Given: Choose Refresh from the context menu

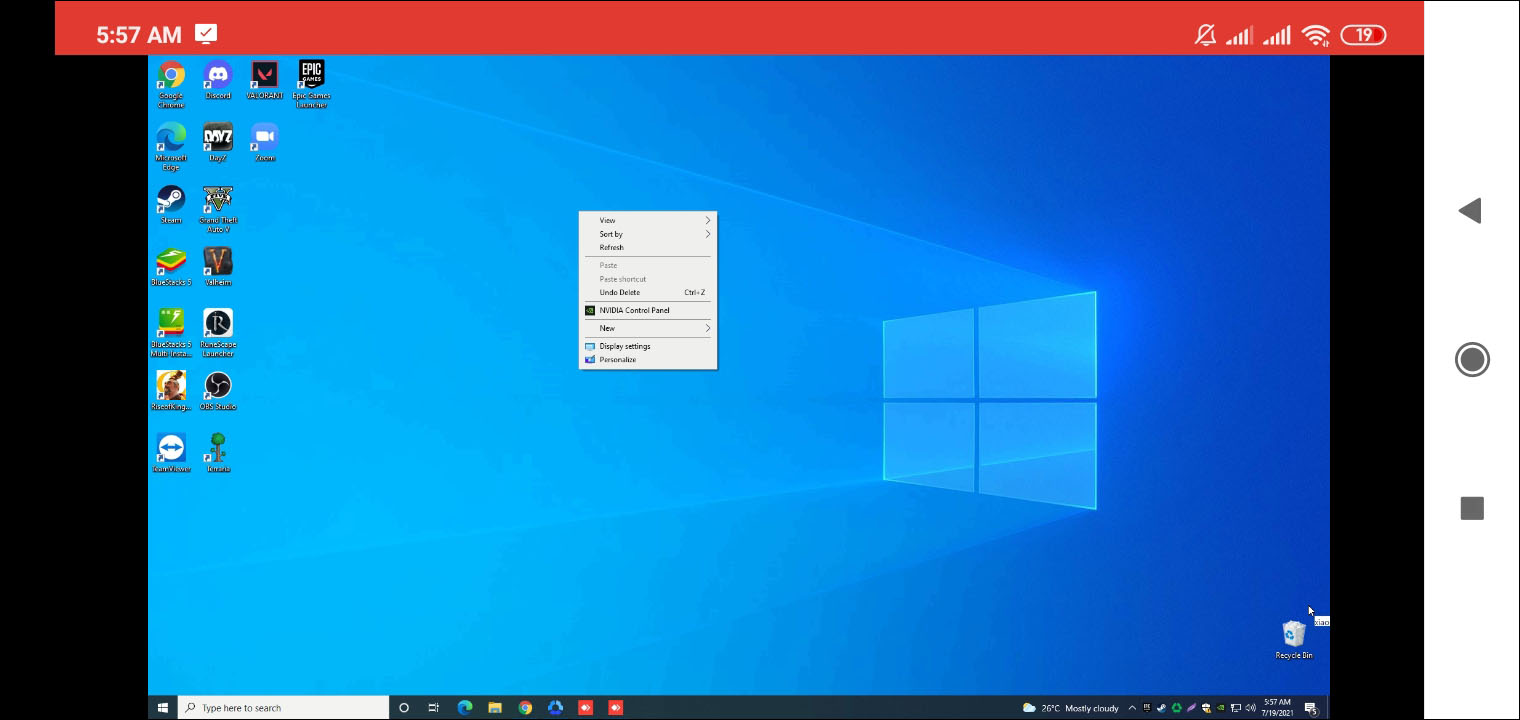Looking at the screenshot, I should click(x=612, y=247).
